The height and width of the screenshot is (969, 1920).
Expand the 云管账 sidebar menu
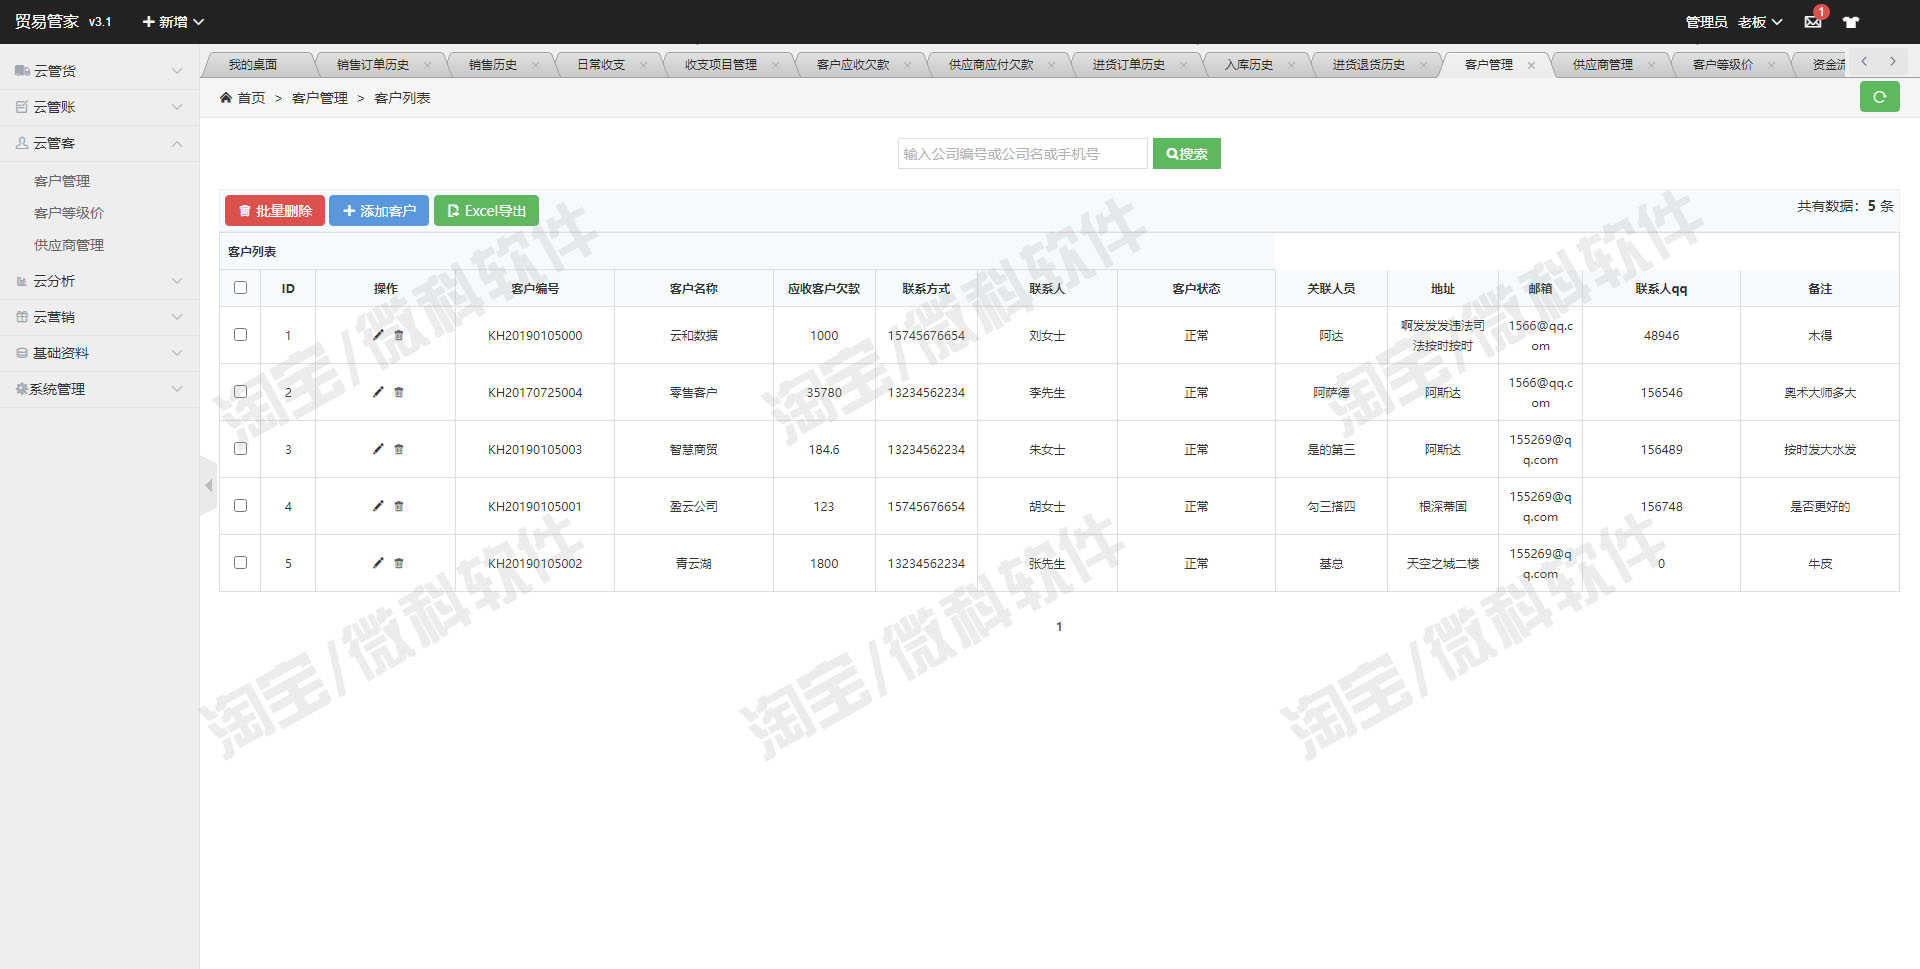pyautogui.click(x=99, y=107)
